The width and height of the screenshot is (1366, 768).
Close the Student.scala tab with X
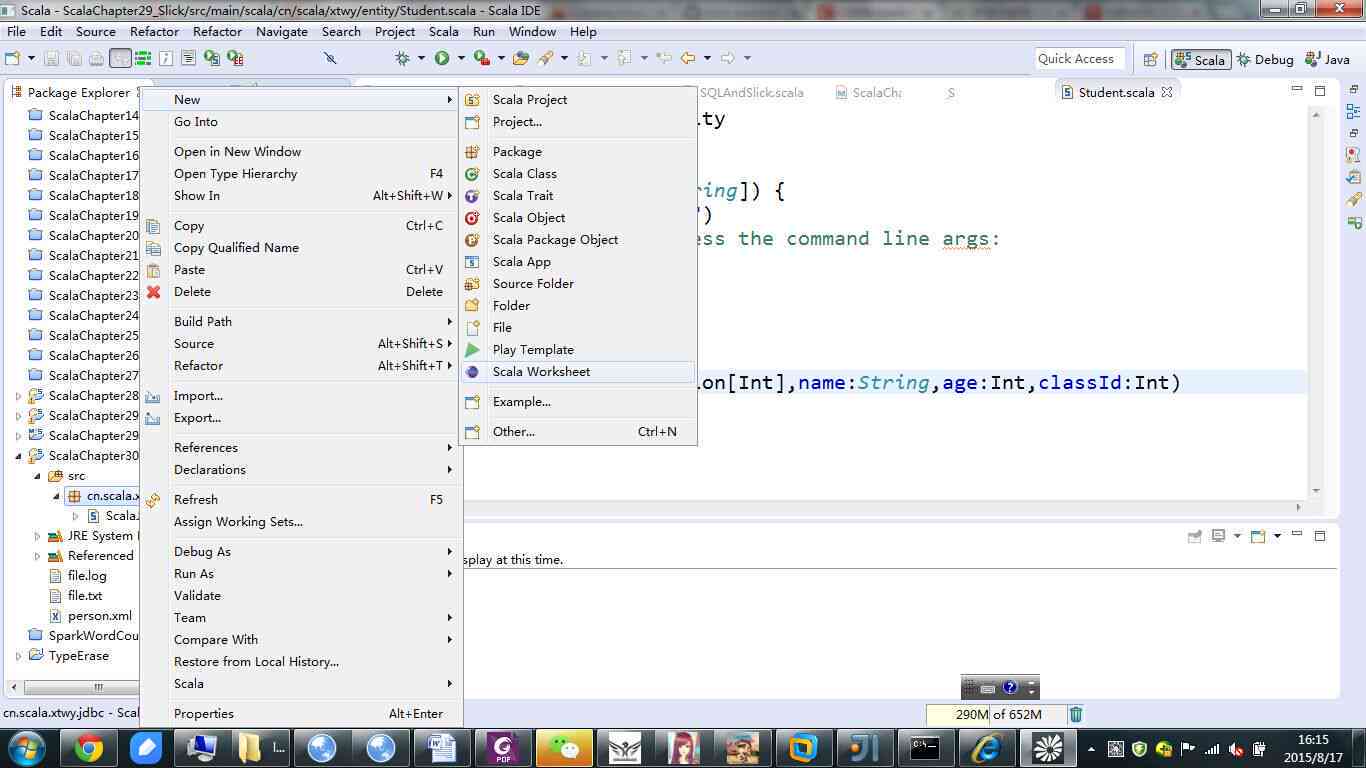click(1166, 92)
